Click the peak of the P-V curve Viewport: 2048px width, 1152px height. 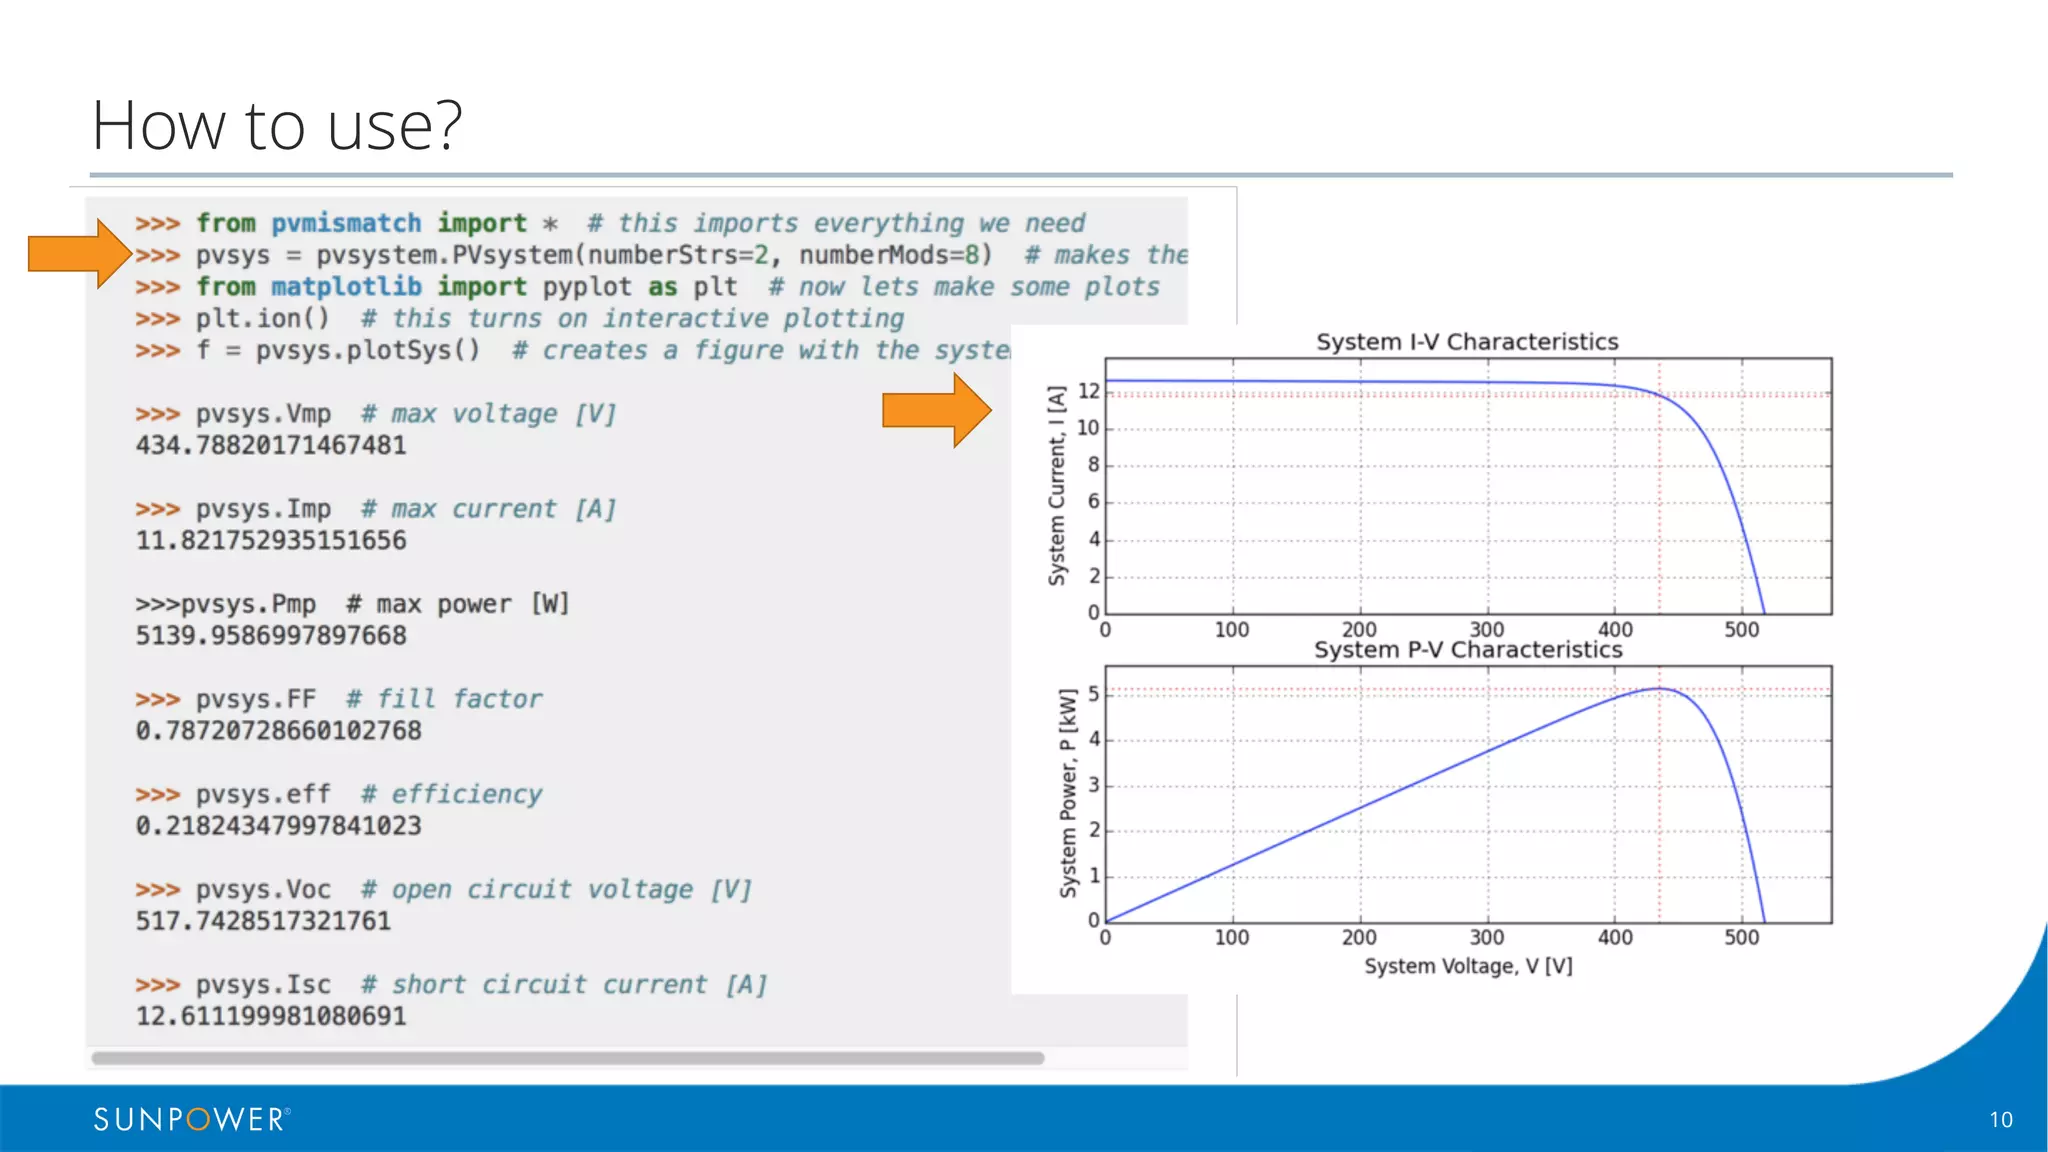coord(1658,689)
